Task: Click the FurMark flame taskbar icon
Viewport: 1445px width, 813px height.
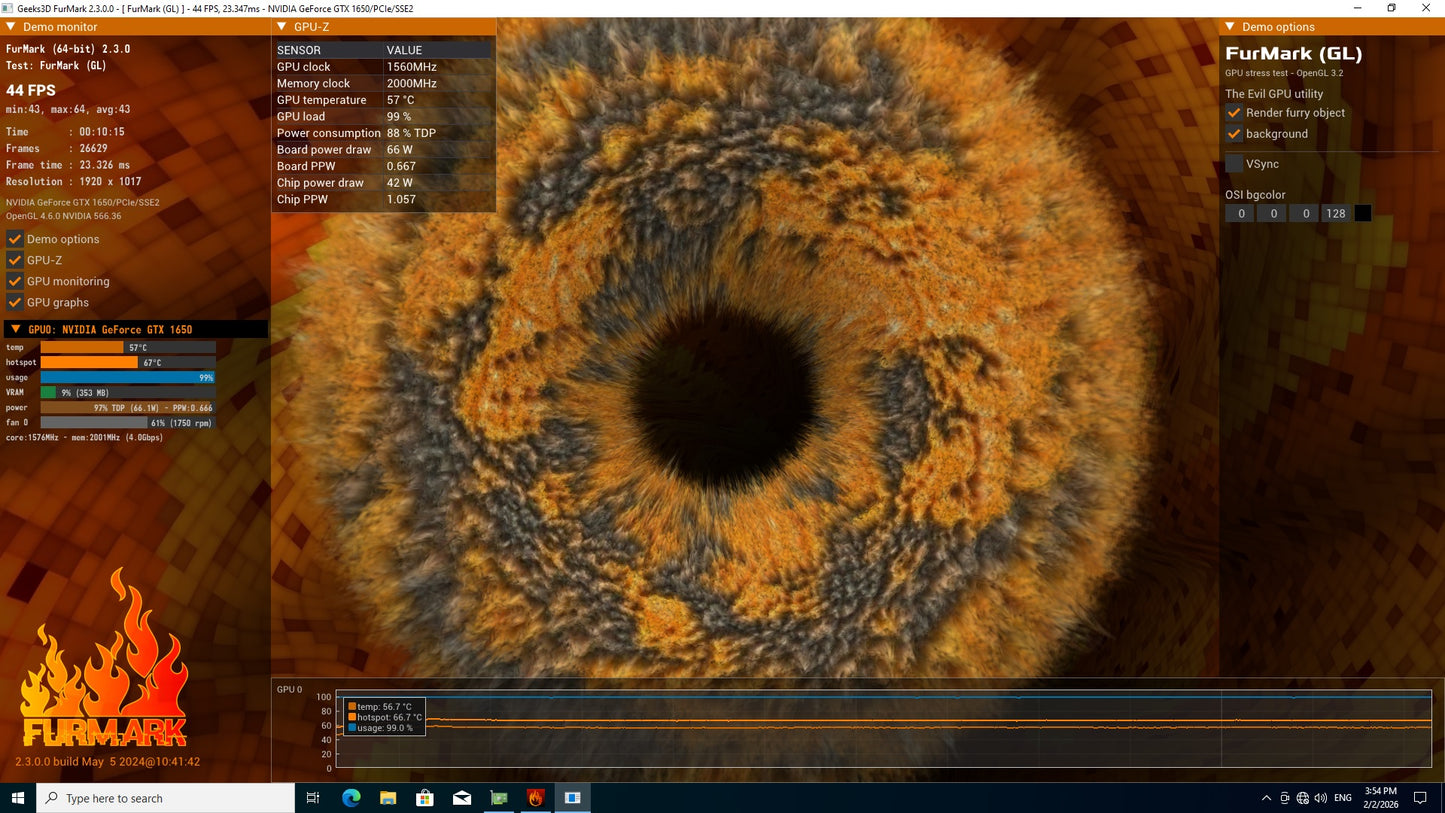Action: coord(536,798)
